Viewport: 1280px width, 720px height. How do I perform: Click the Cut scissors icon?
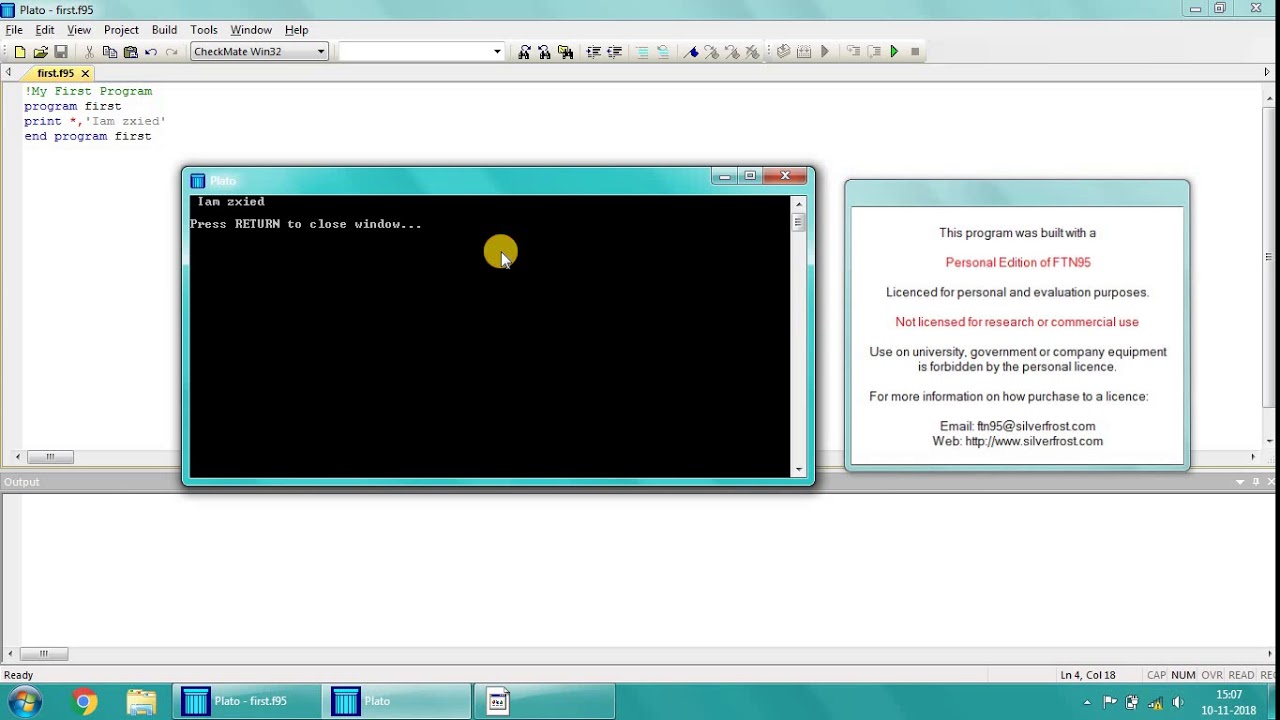point(89,52)
